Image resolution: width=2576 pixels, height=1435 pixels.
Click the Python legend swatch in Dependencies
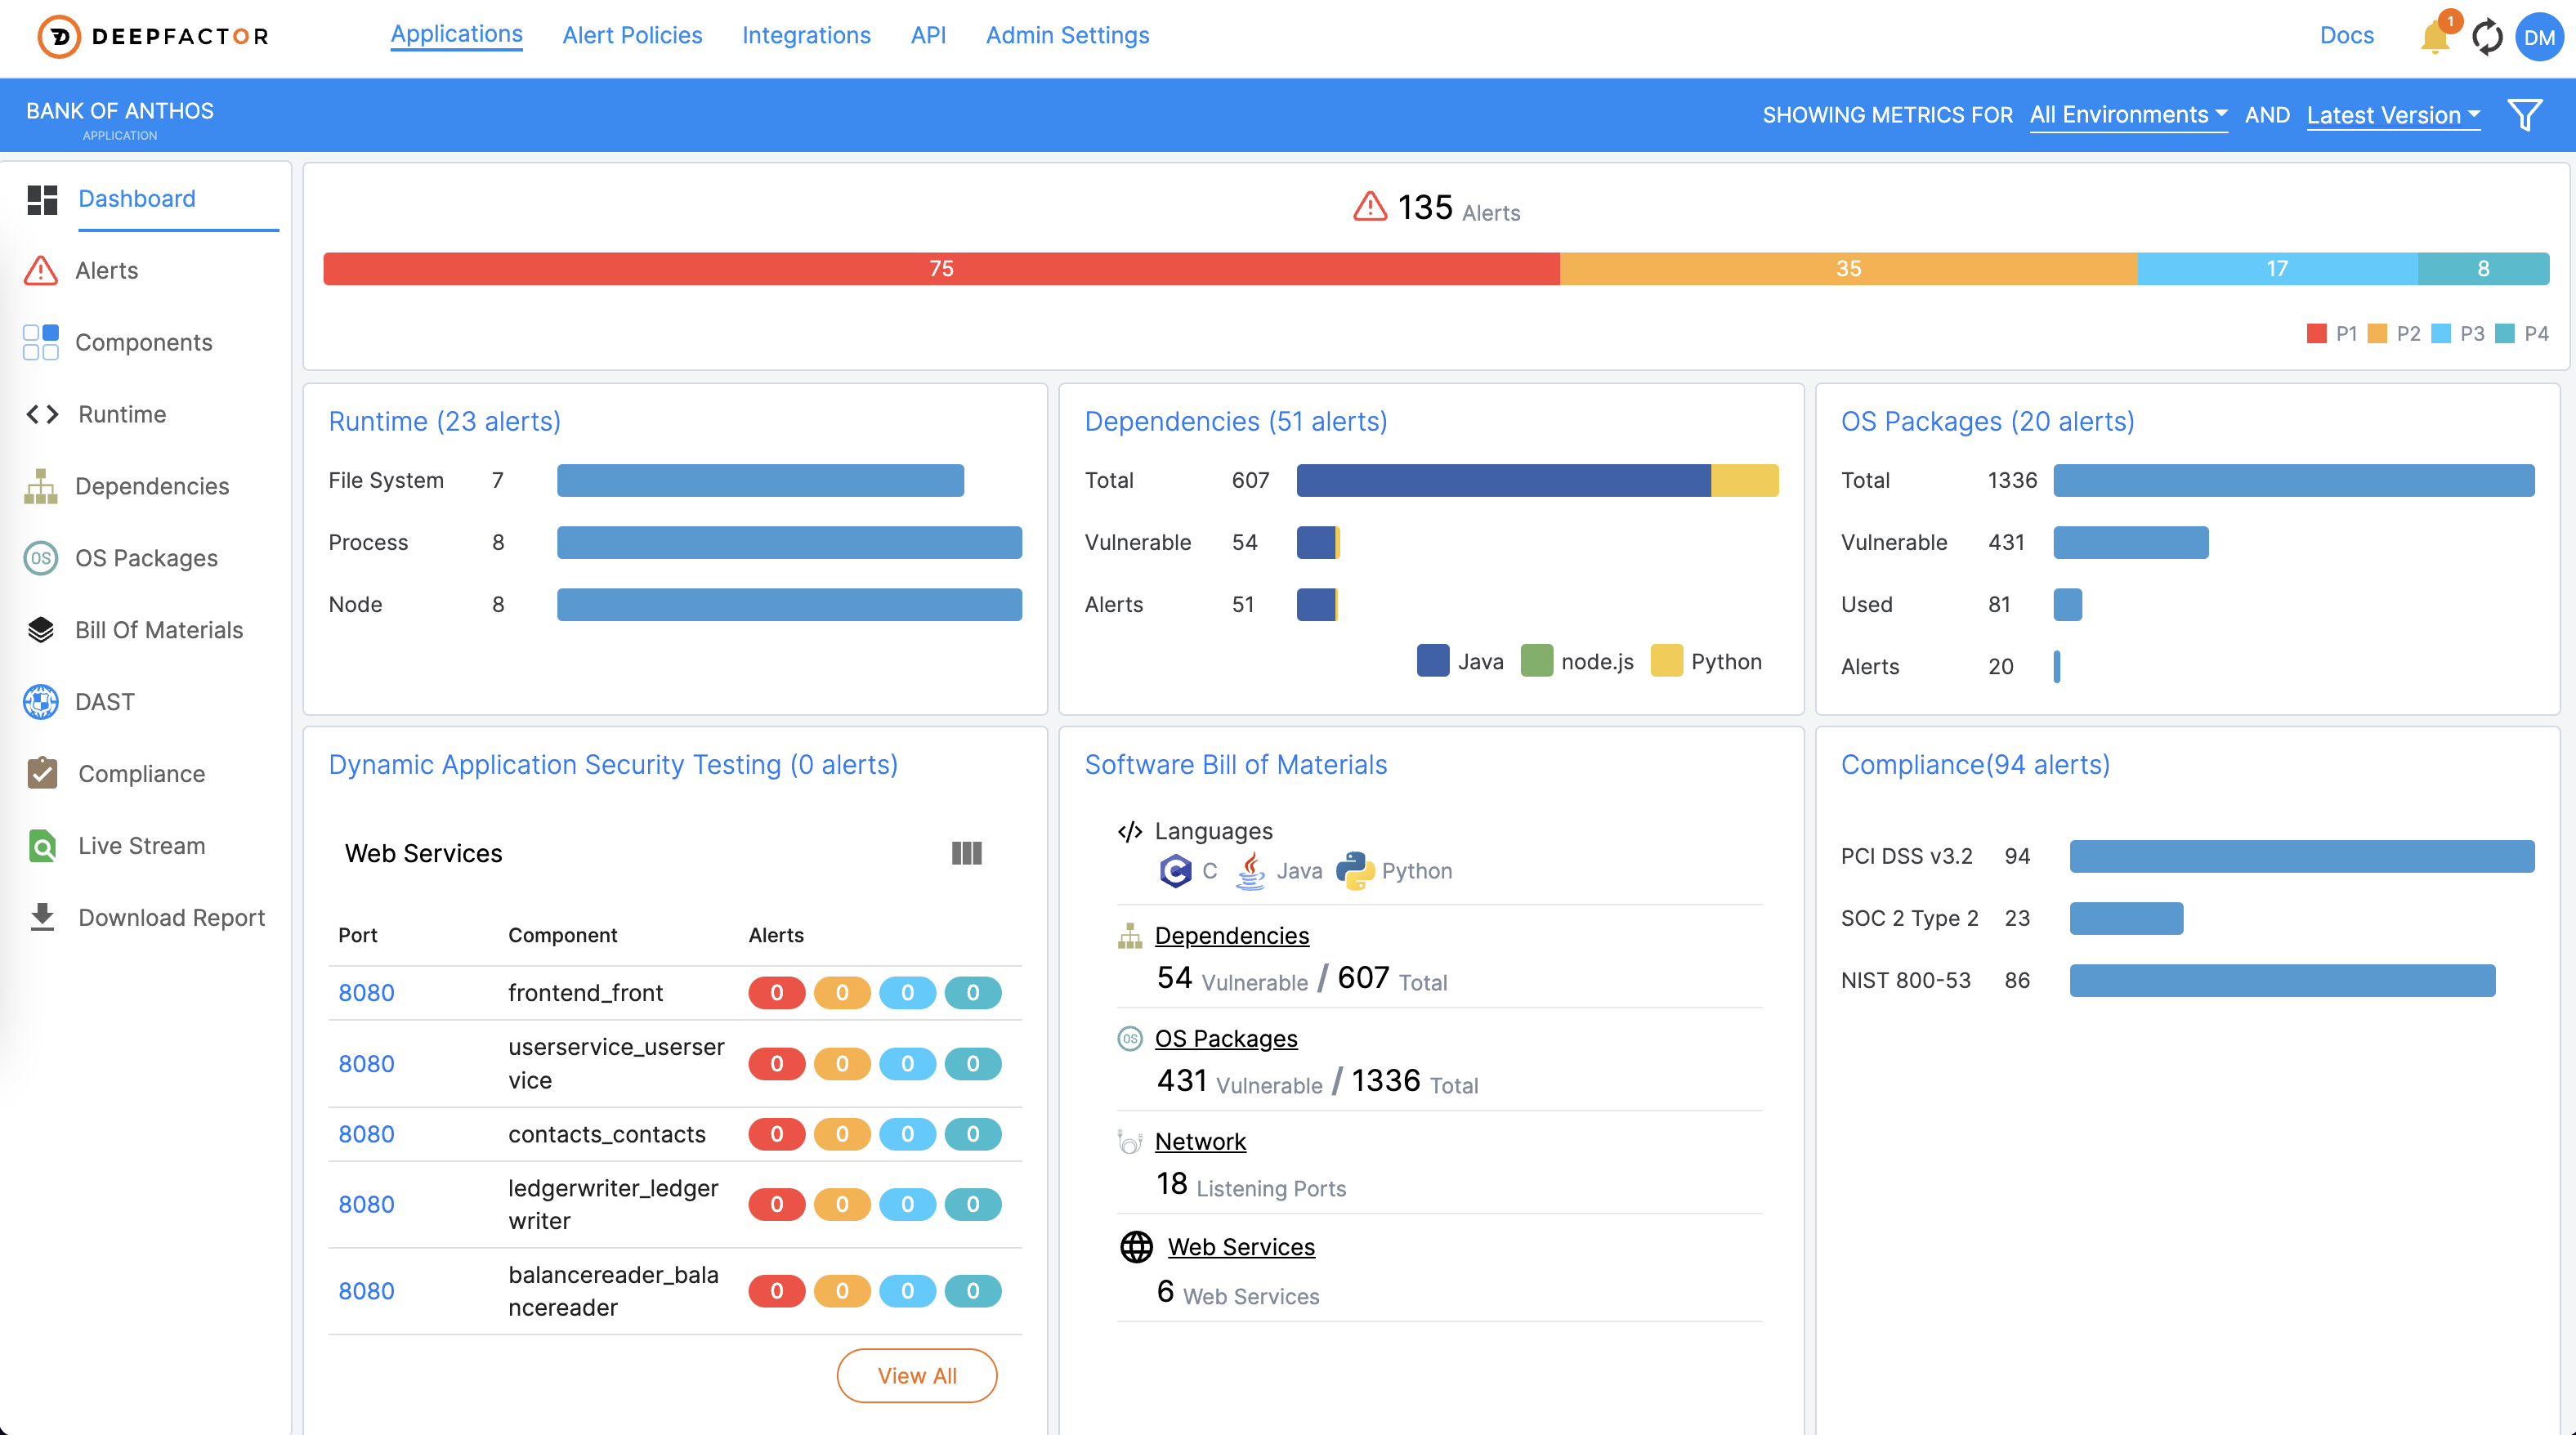[x=1666, y=661]
